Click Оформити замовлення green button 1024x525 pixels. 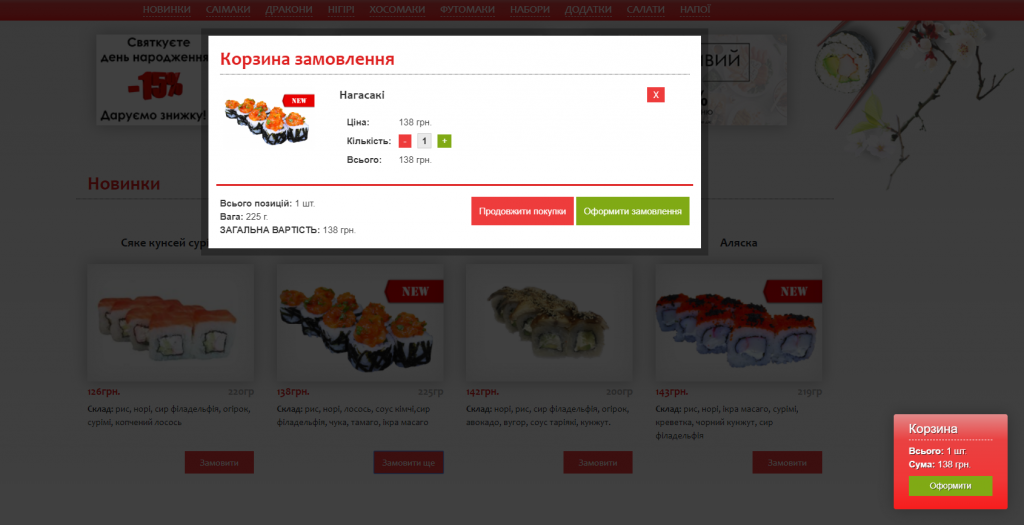coord(632,211)
